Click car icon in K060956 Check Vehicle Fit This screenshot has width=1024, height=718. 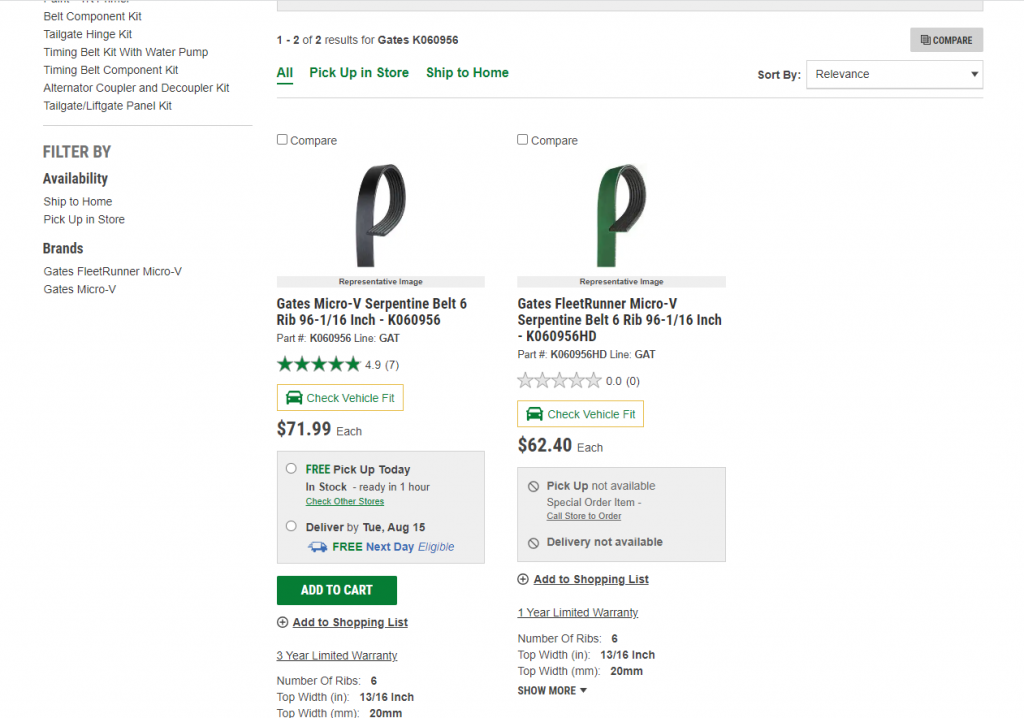(294, 397)
